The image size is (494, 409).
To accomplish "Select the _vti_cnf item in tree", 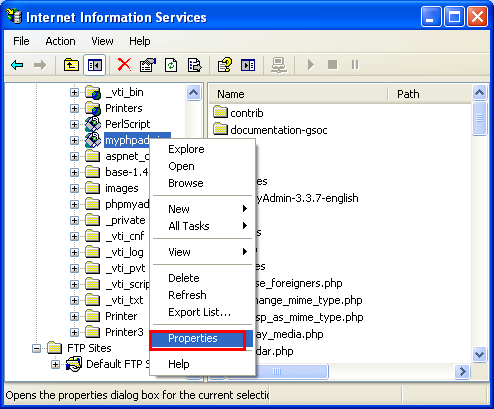I will [125, 236].
